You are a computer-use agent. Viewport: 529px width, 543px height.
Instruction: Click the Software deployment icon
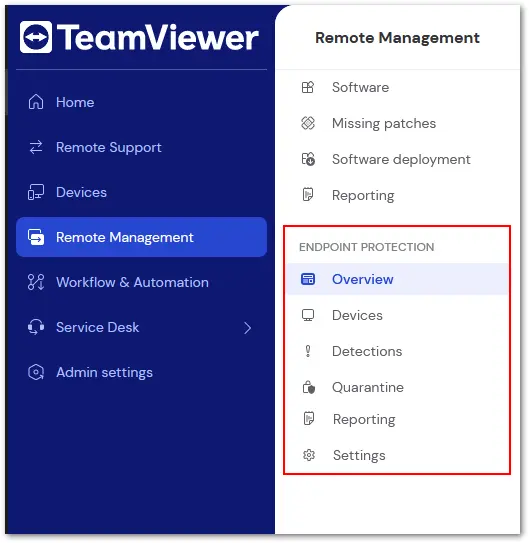click(308, 159)
